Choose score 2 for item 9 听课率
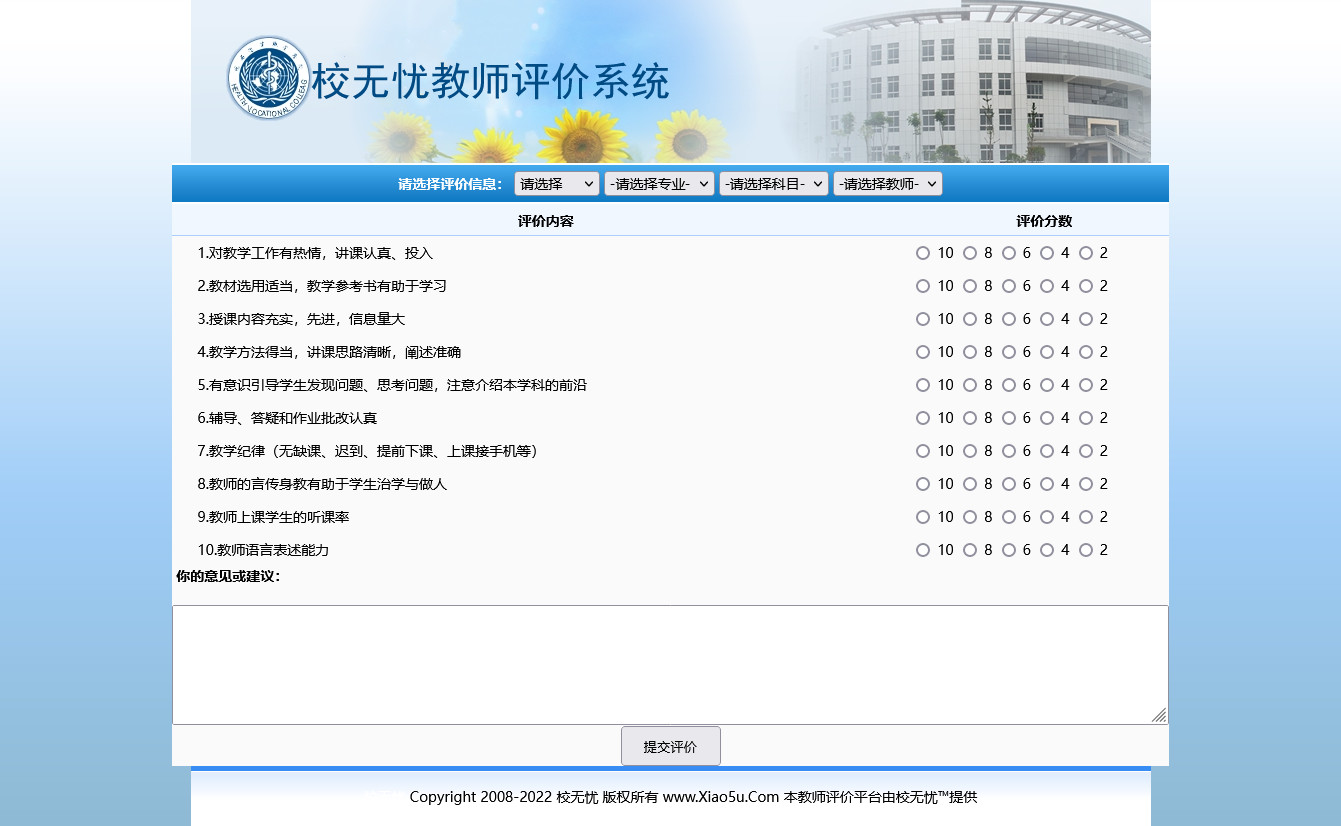The width and height of the screenshot is (1341, 826). click(x=1086, y=517)
